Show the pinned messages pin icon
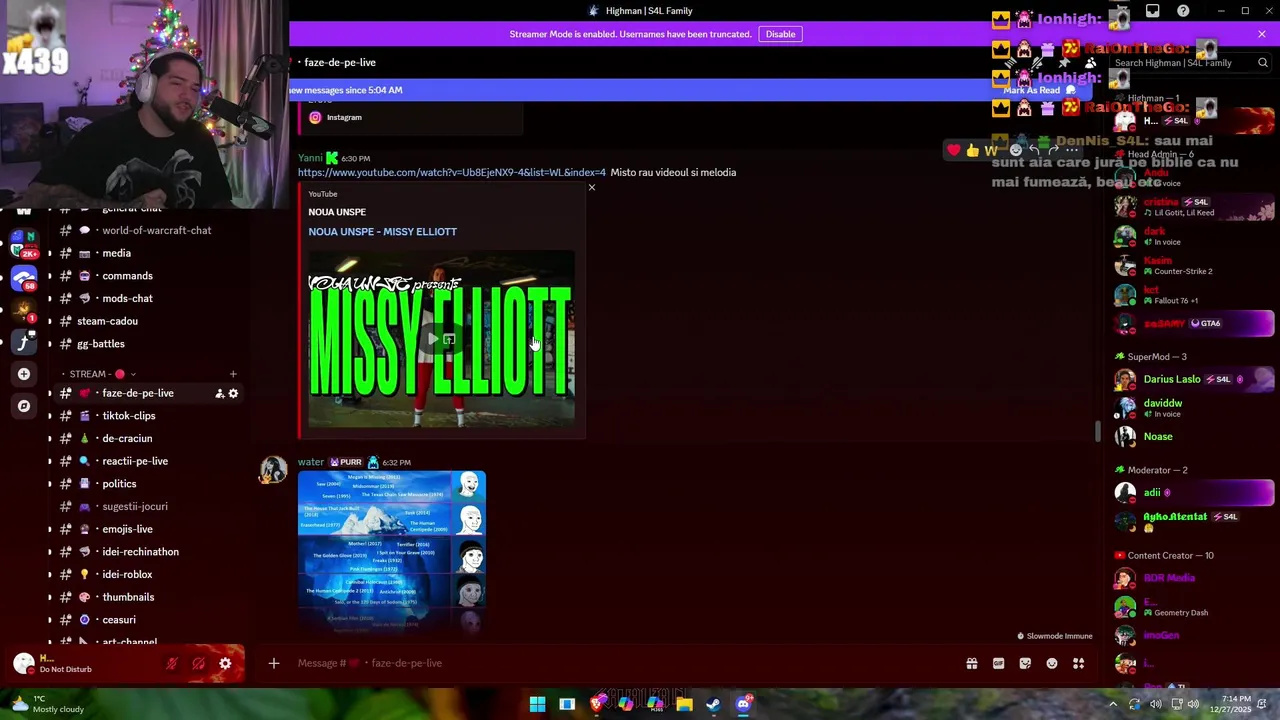Screen dimensions: 1280x720 [x=1064, y=63]
